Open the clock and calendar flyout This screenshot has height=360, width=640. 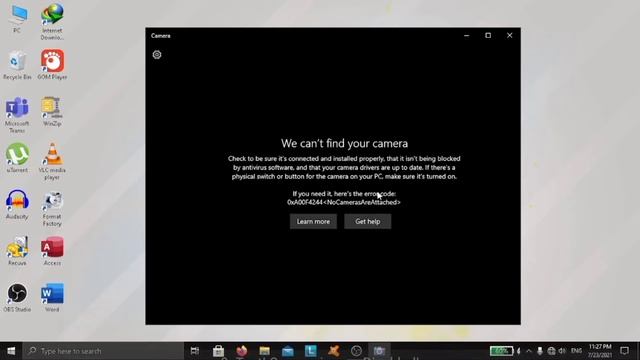pos(600,351)
